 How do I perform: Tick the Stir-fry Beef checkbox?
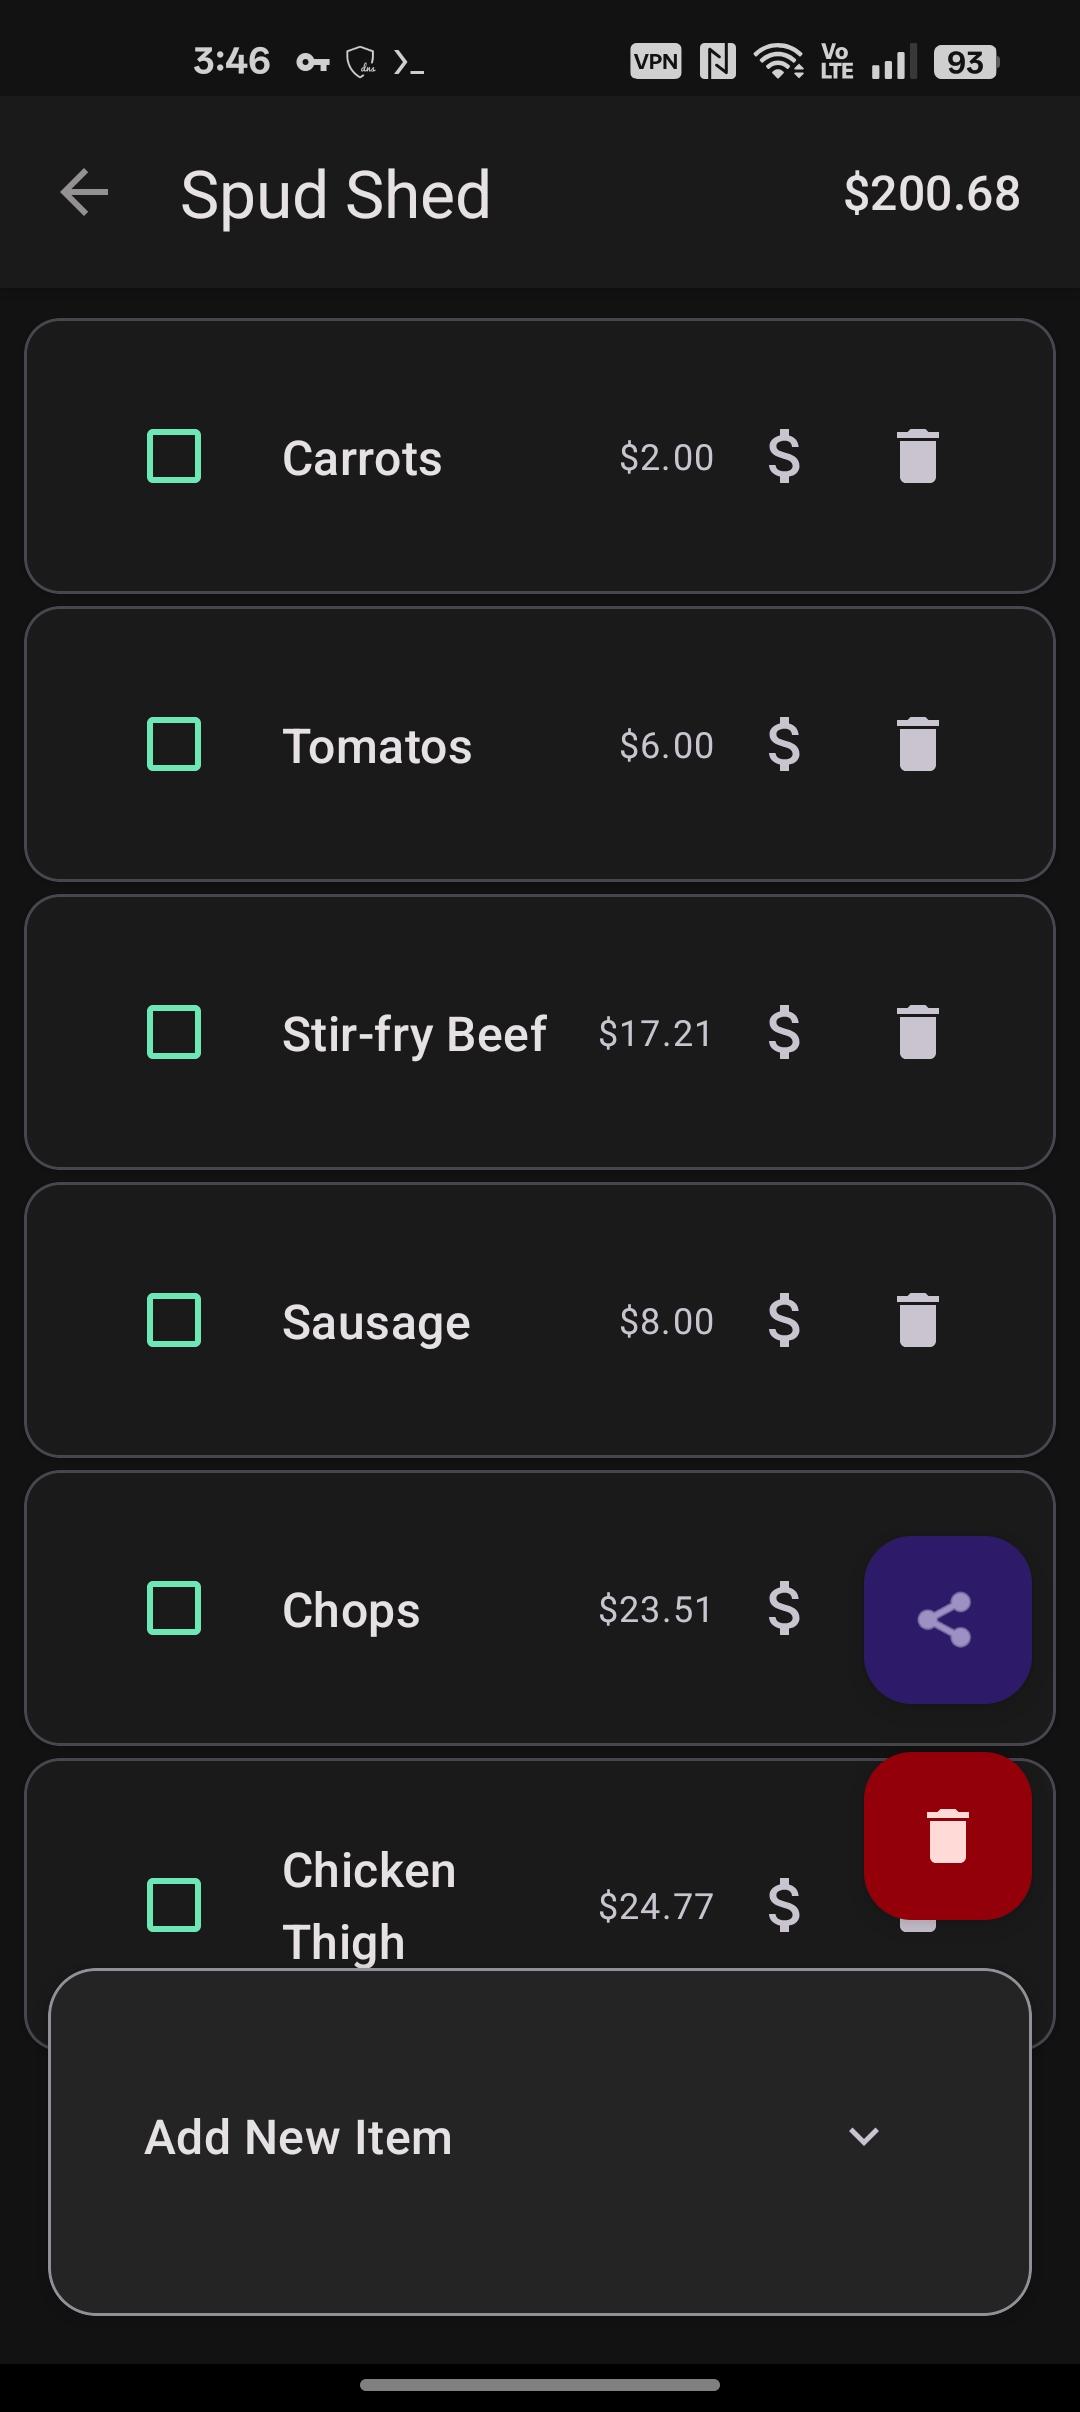point(174,1033)
